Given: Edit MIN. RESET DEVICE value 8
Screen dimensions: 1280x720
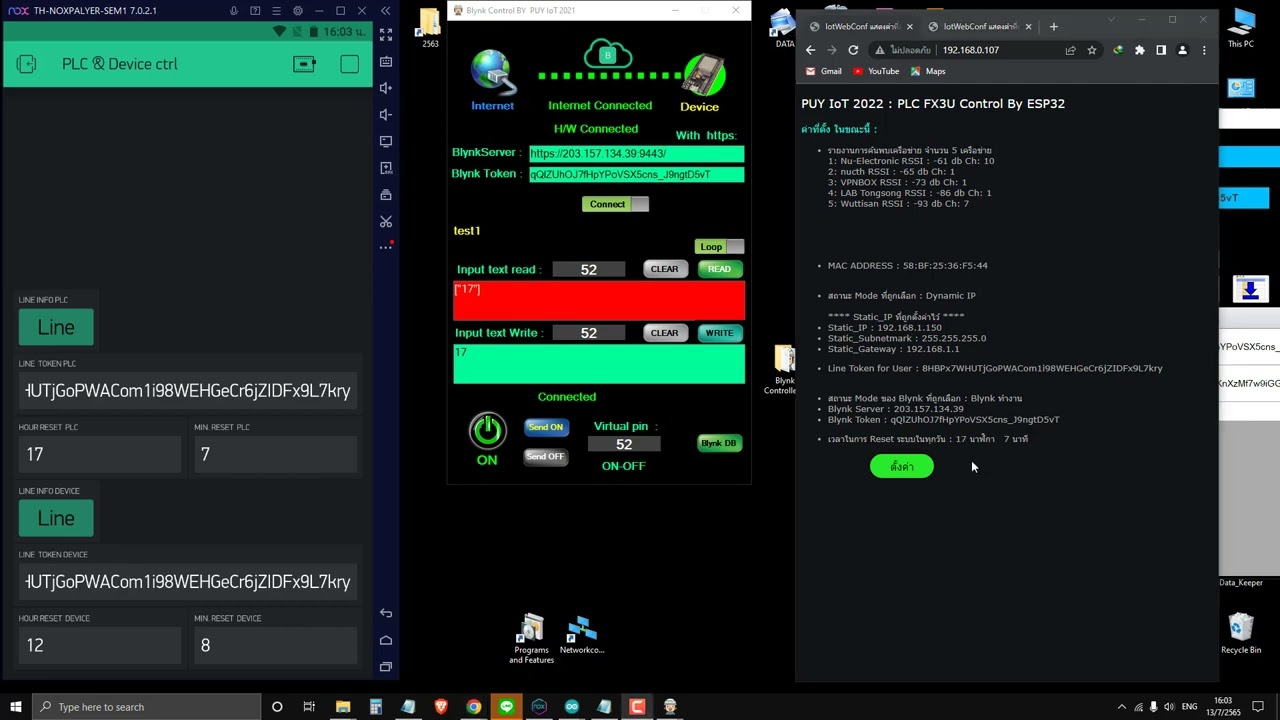Looking at the screenshot, I should (x=275, y=645).
